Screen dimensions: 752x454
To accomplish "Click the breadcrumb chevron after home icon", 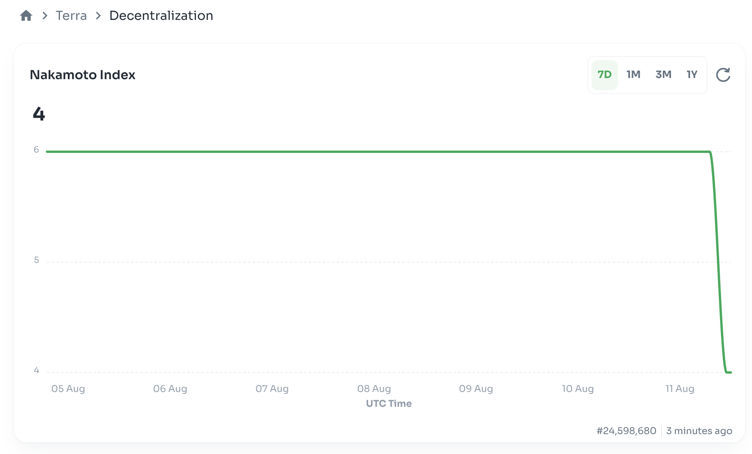I will coord(45,16).
